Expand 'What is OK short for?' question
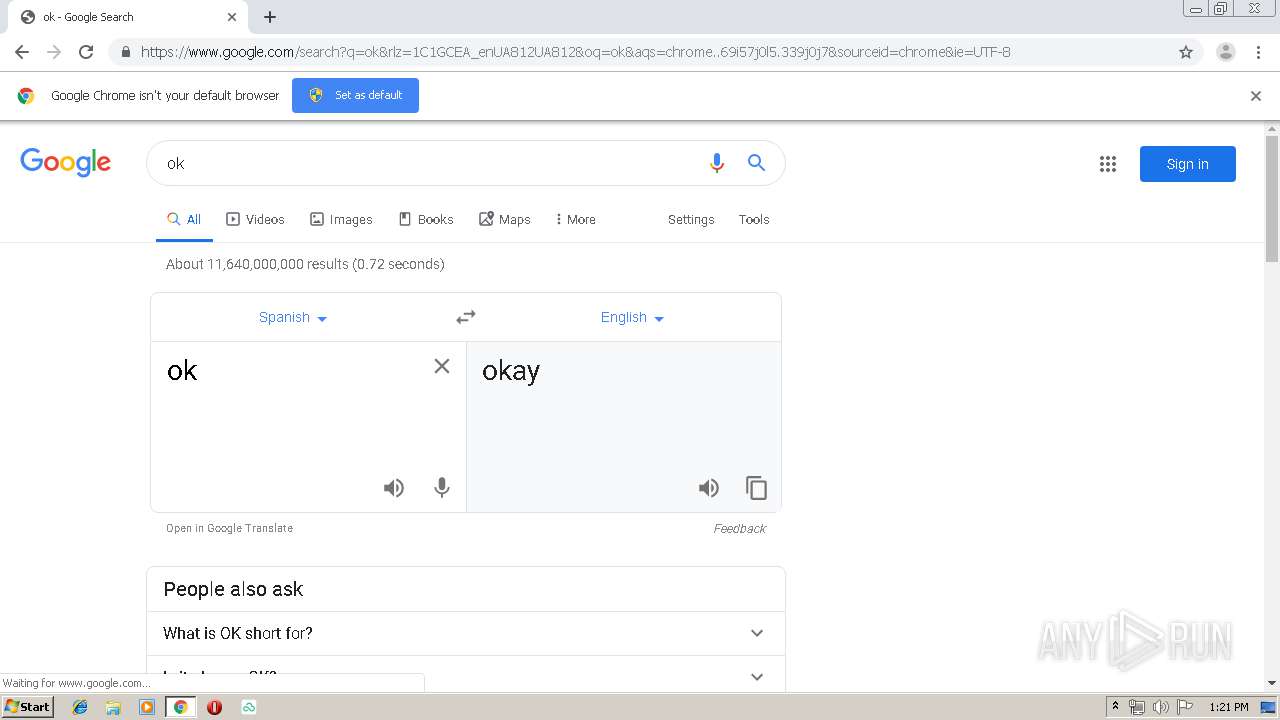 (466, 633)
